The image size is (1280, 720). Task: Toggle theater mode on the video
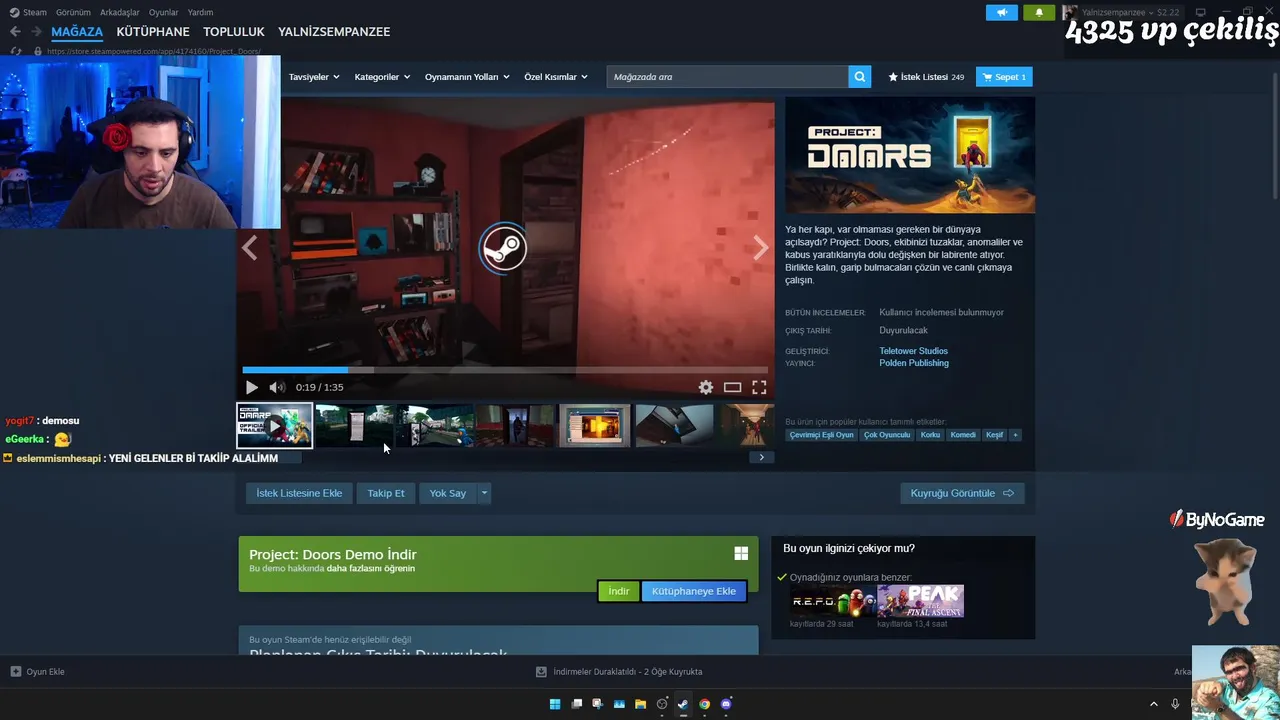(x=733, y=388)
